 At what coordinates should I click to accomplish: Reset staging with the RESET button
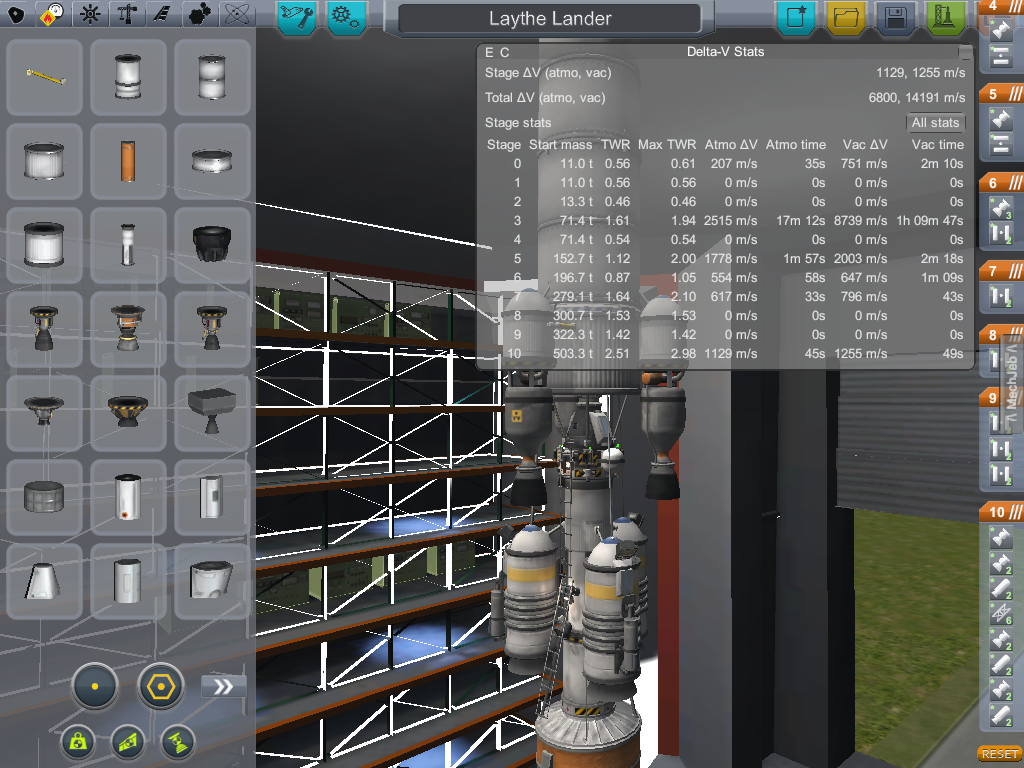coord(999,754)
